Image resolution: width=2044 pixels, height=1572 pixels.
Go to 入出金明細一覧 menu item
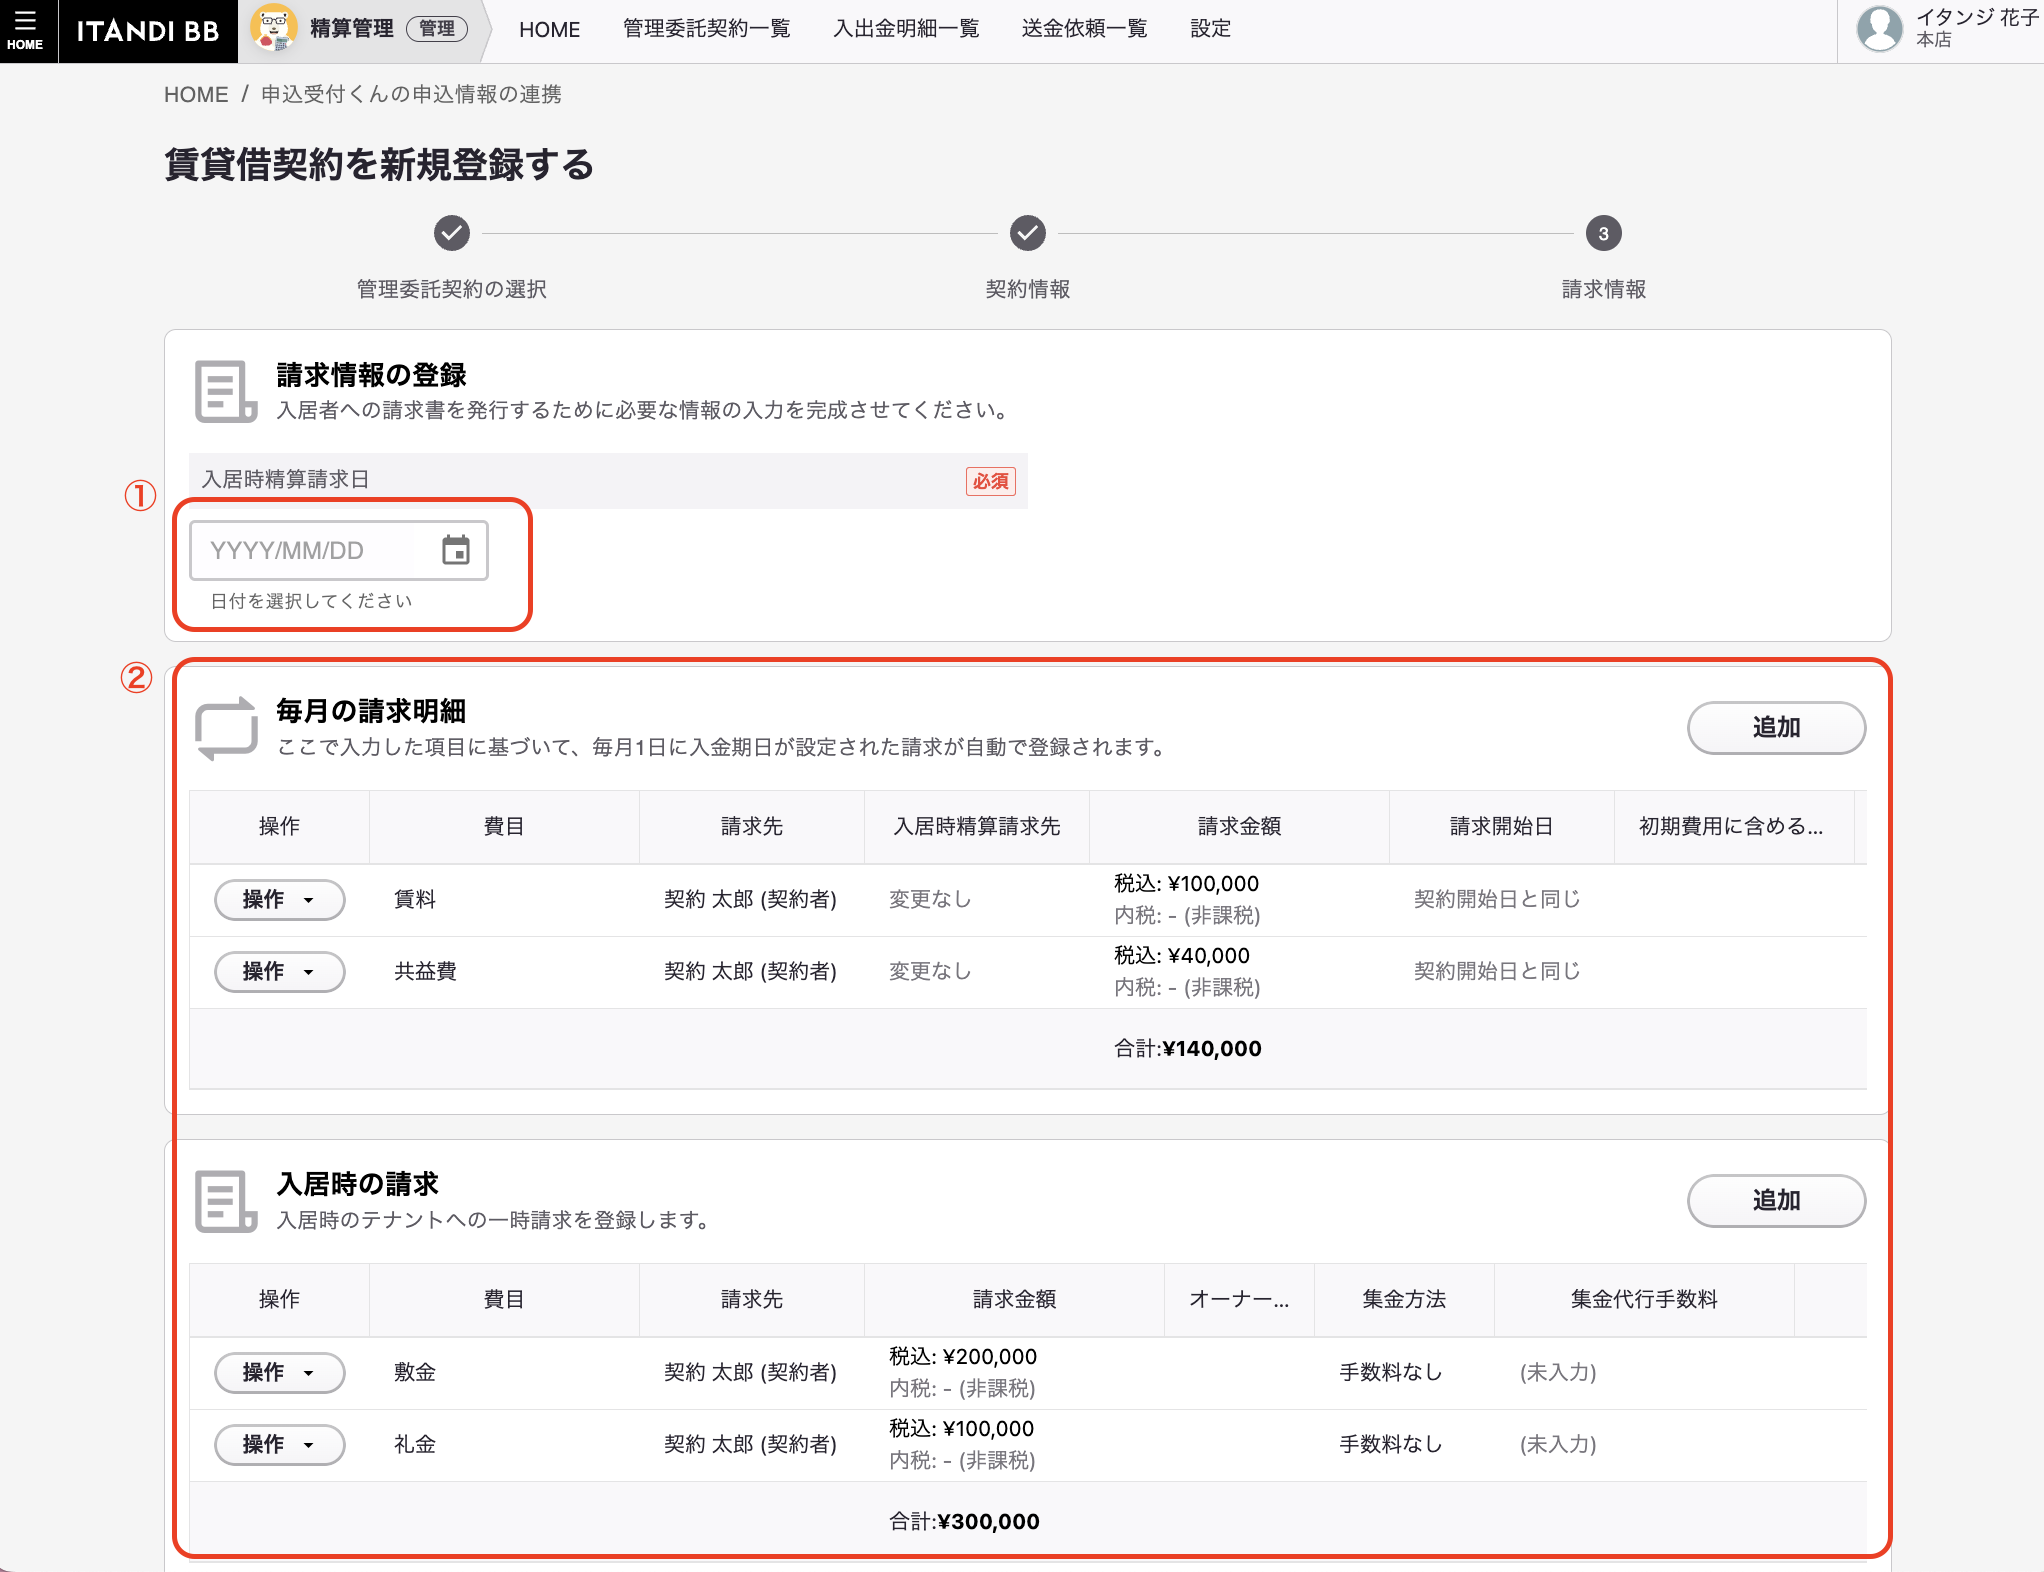(x=906, y=29)
